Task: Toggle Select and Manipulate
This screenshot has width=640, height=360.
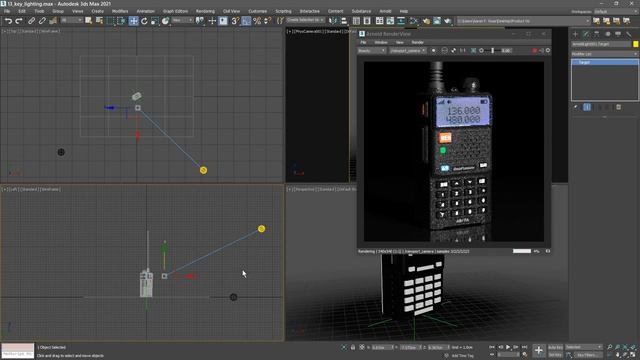Action: 212,21
